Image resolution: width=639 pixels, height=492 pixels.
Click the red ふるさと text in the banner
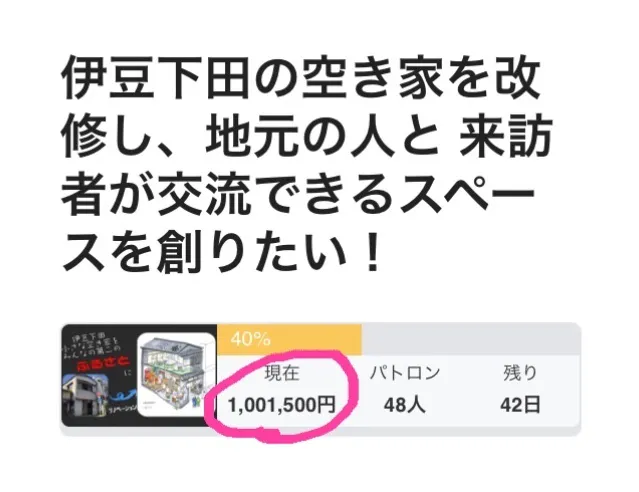103,362
